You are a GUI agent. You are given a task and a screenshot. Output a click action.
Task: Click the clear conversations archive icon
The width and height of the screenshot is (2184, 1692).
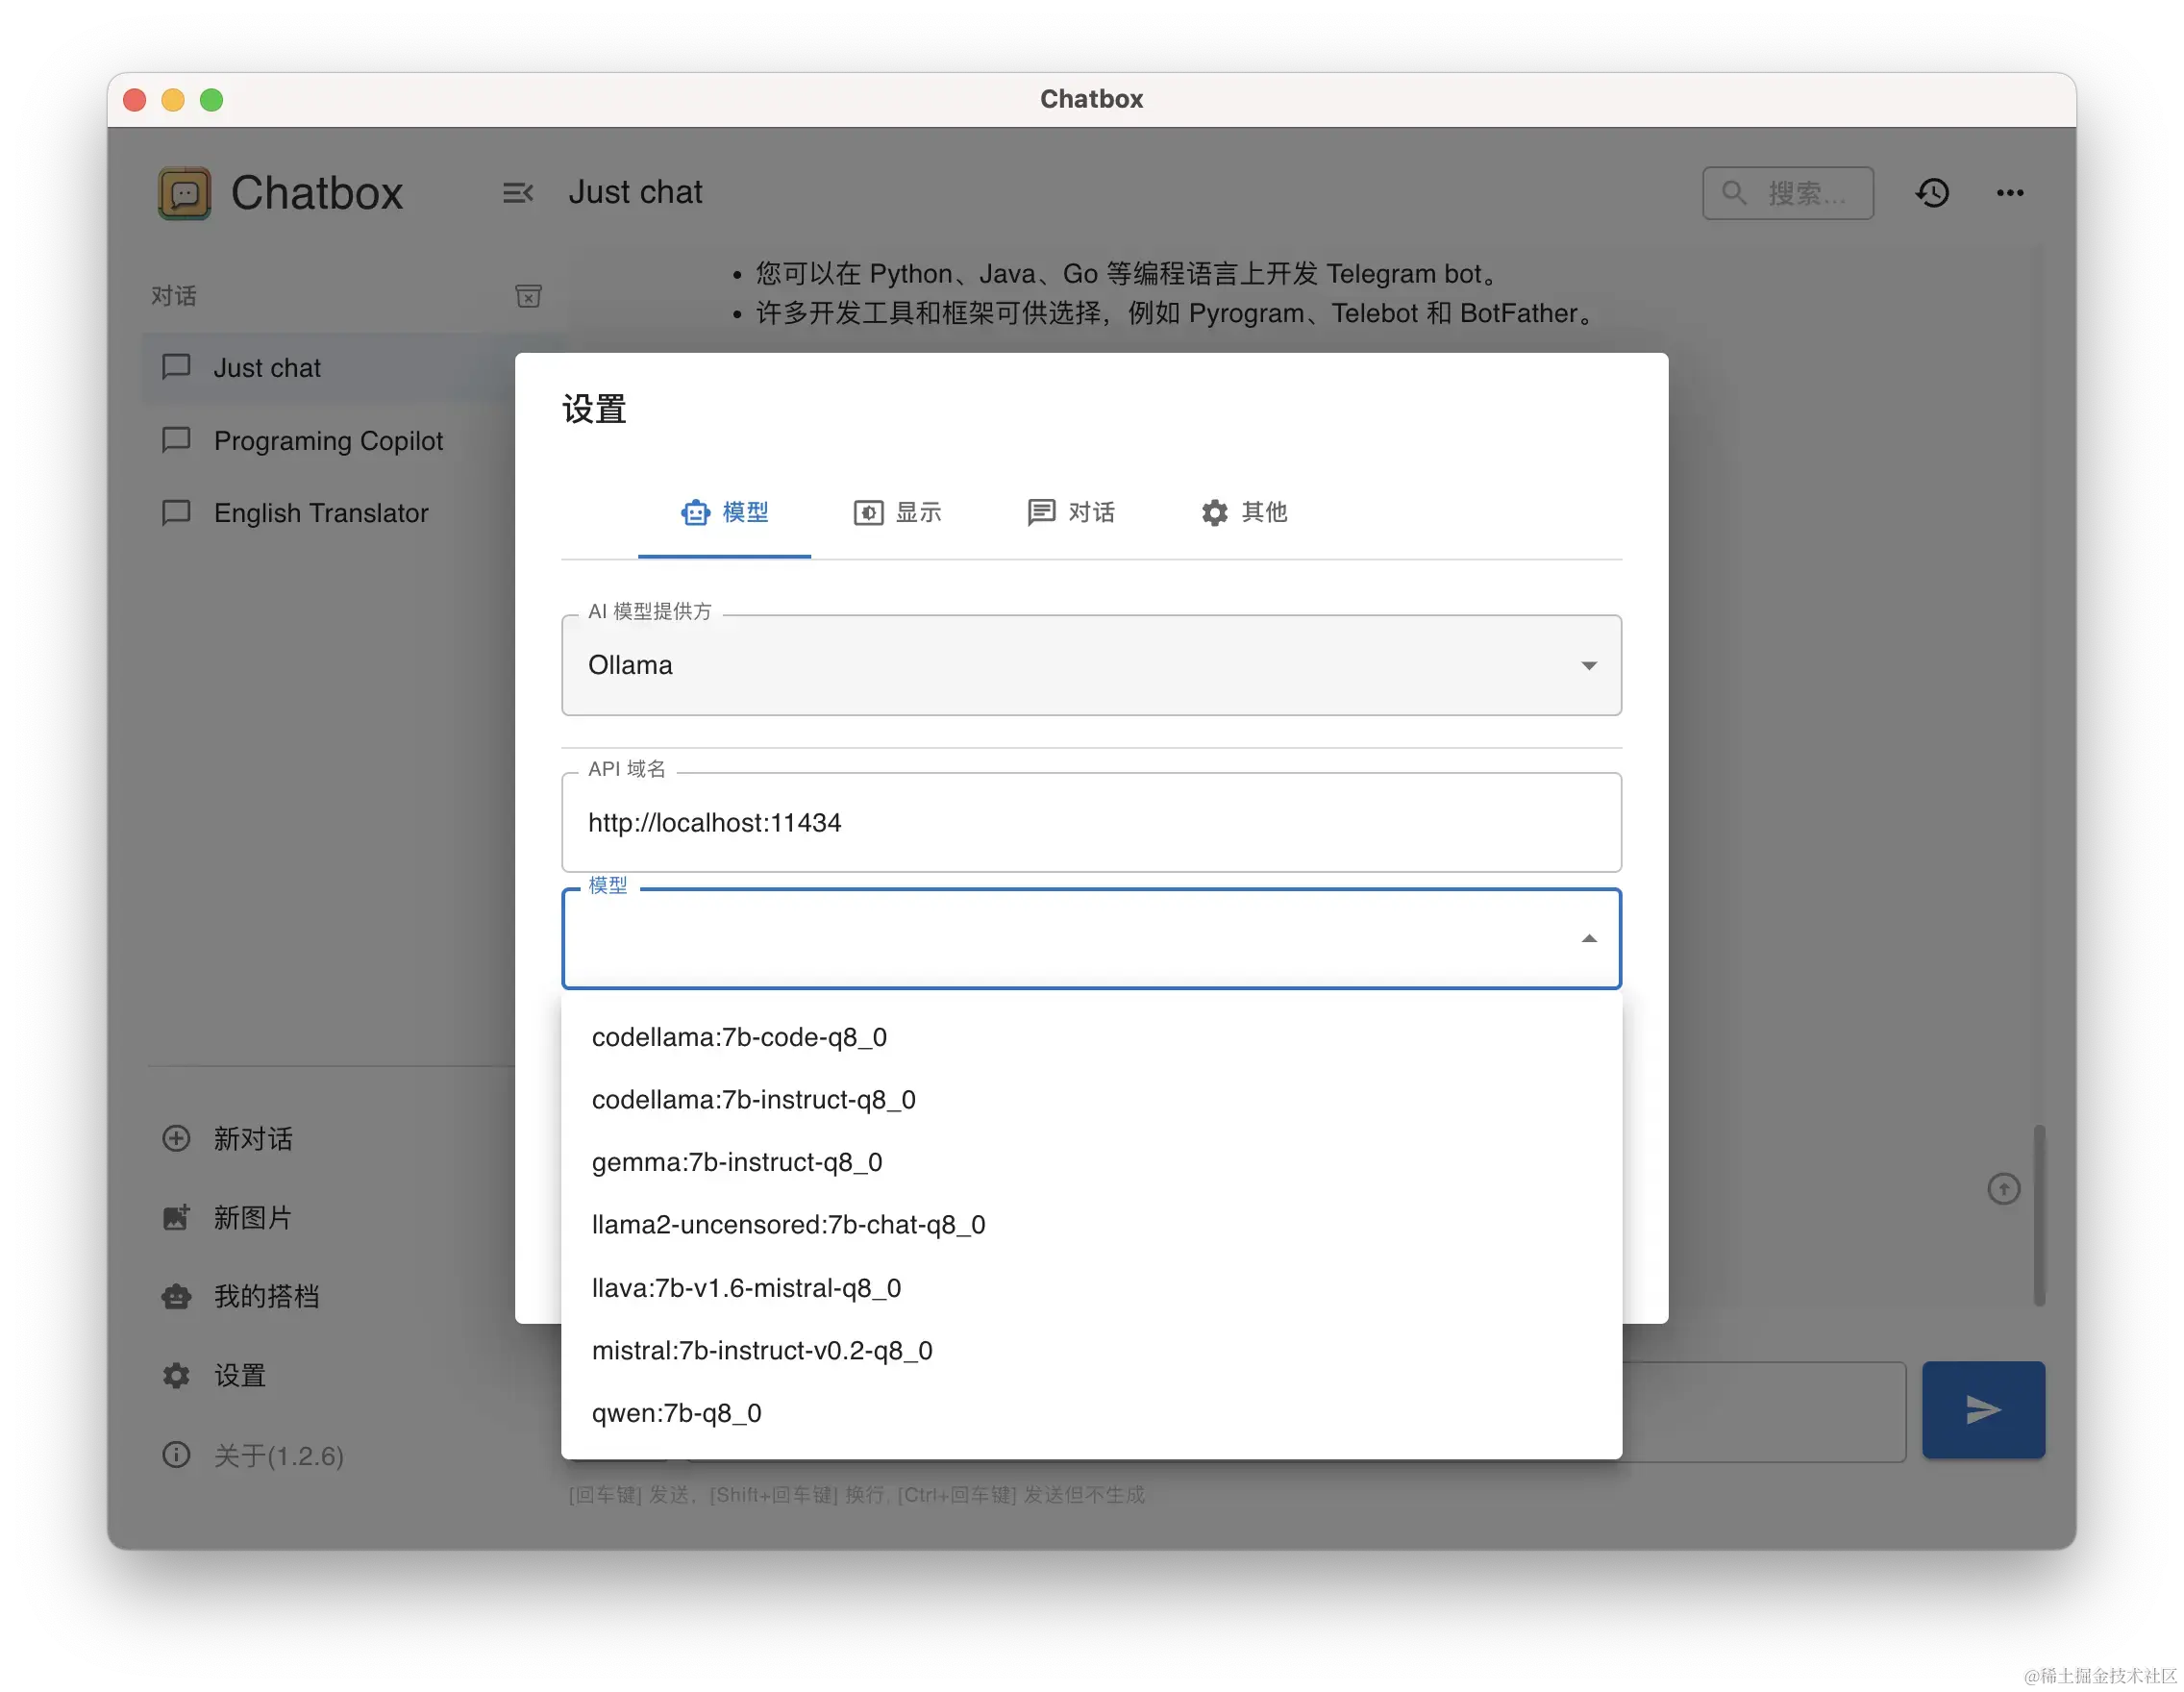tap(528, 296)
